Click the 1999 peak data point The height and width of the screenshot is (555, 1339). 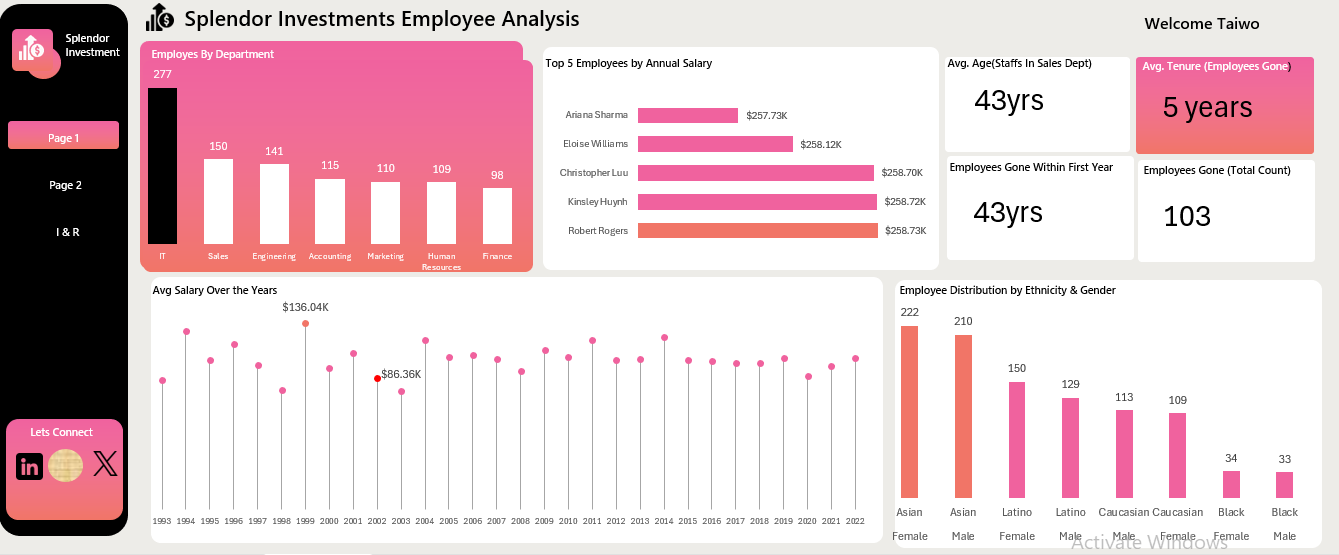(x=305, y=323)
